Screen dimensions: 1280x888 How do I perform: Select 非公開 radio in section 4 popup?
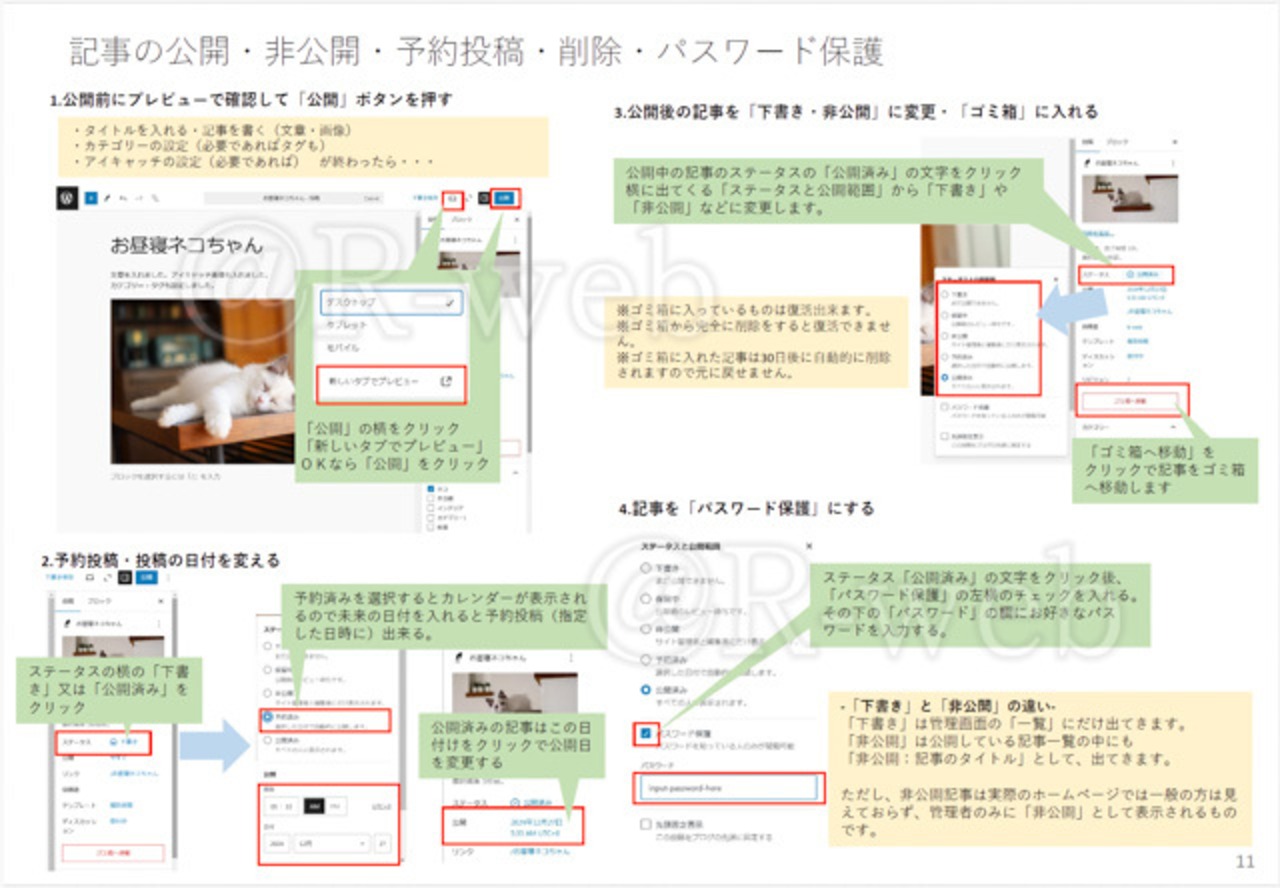pyautogui.click(x=646, y=629)
